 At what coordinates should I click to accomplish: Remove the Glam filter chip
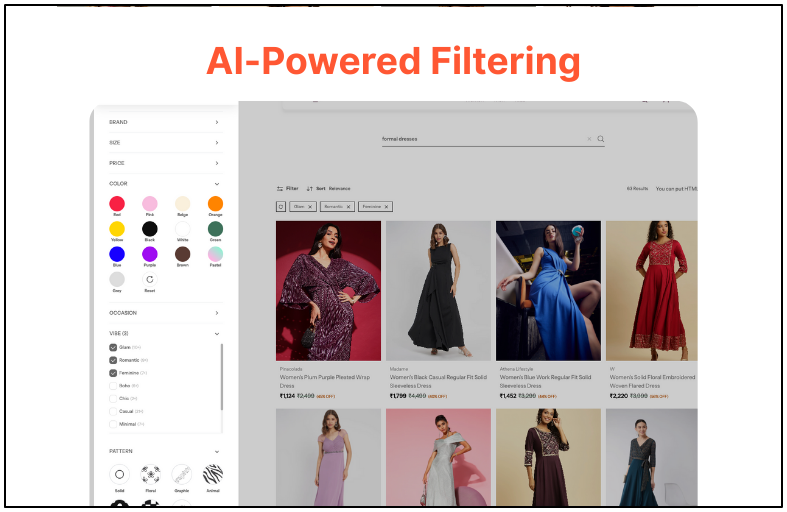point(310,207)
